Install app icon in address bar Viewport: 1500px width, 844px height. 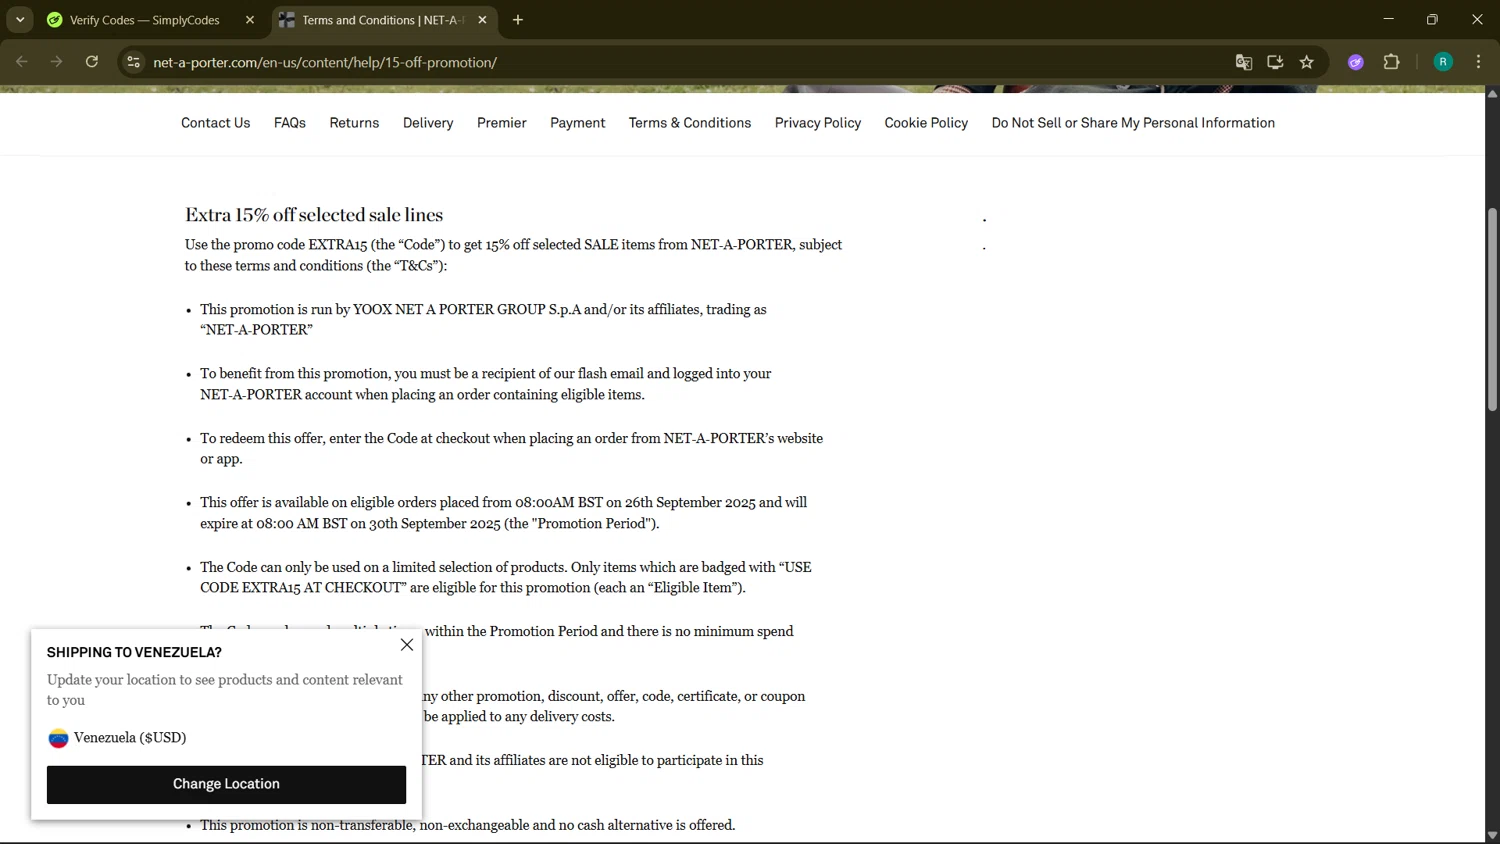point(1275,62)
